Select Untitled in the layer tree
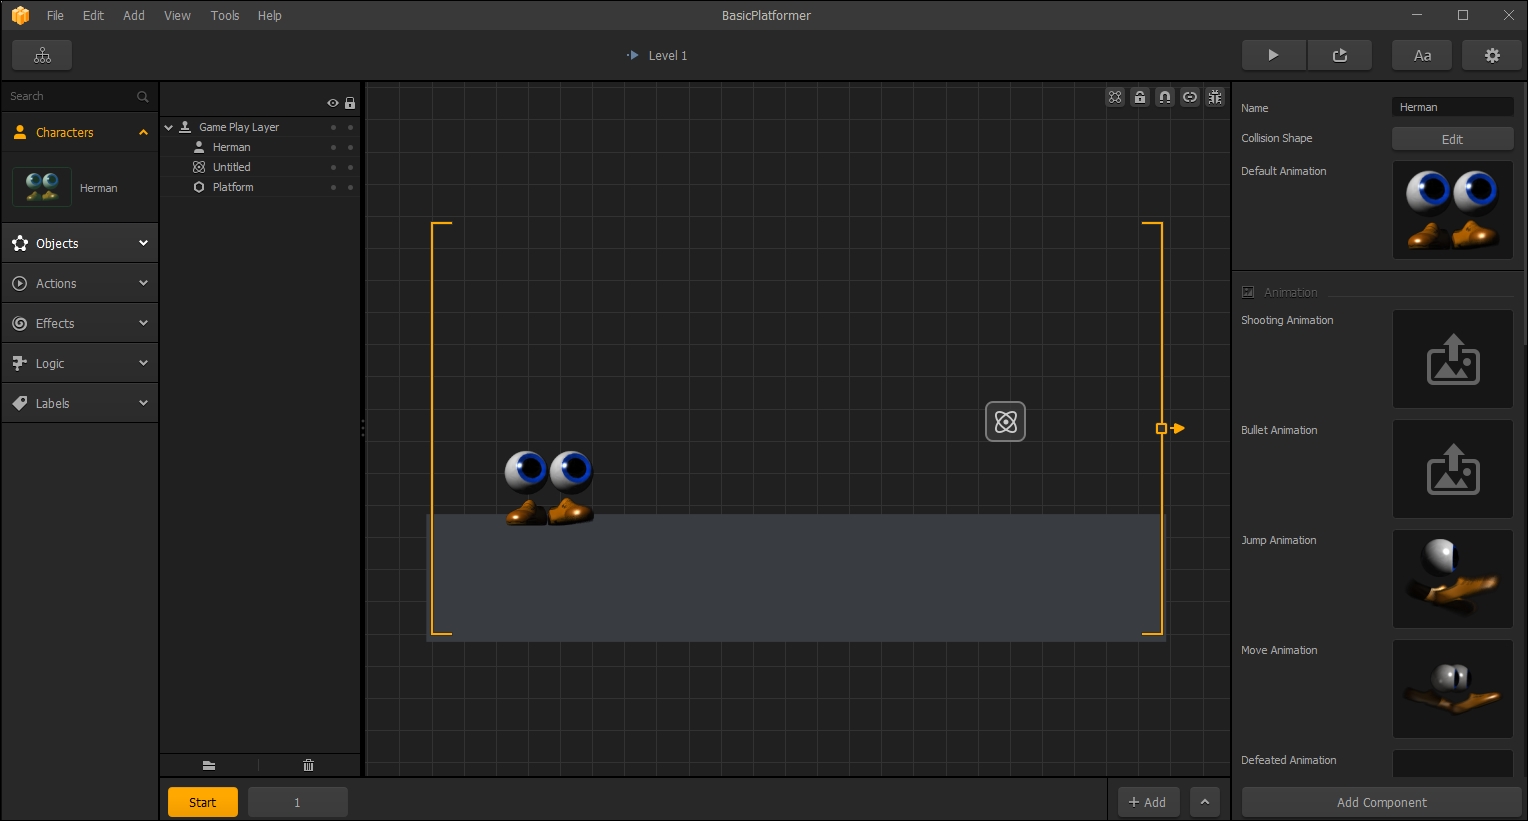1528x821 pixels. pos(231,167)
